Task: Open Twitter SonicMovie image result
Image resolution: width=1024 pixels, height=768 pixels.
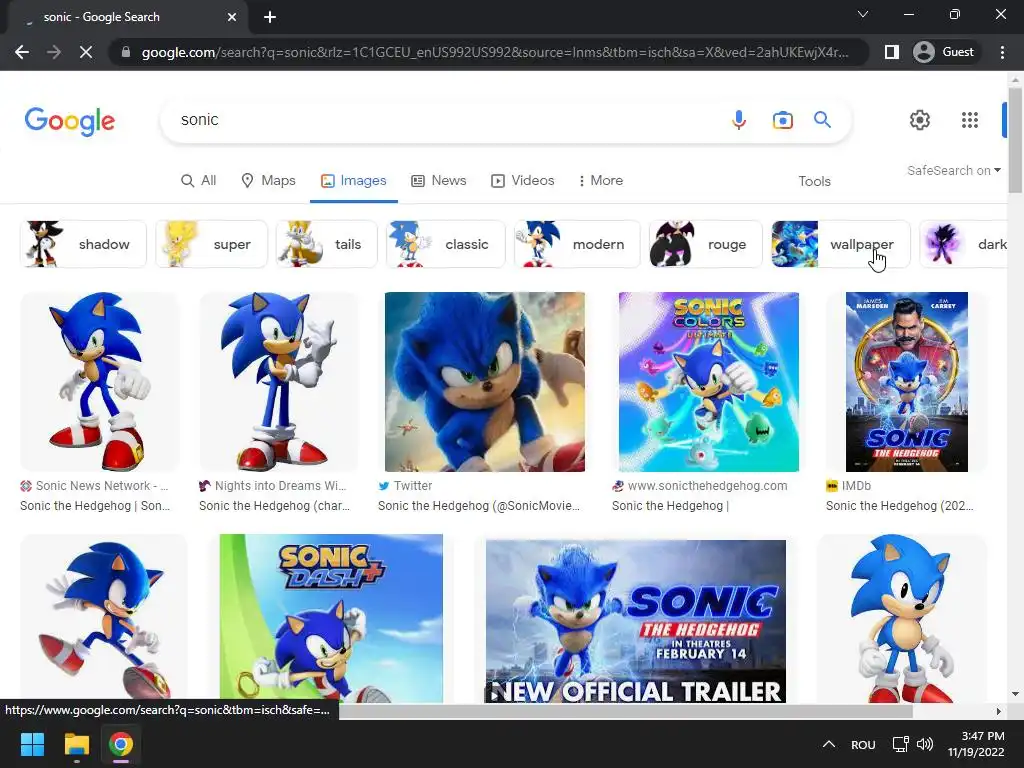Action: [x=485, y=382]
